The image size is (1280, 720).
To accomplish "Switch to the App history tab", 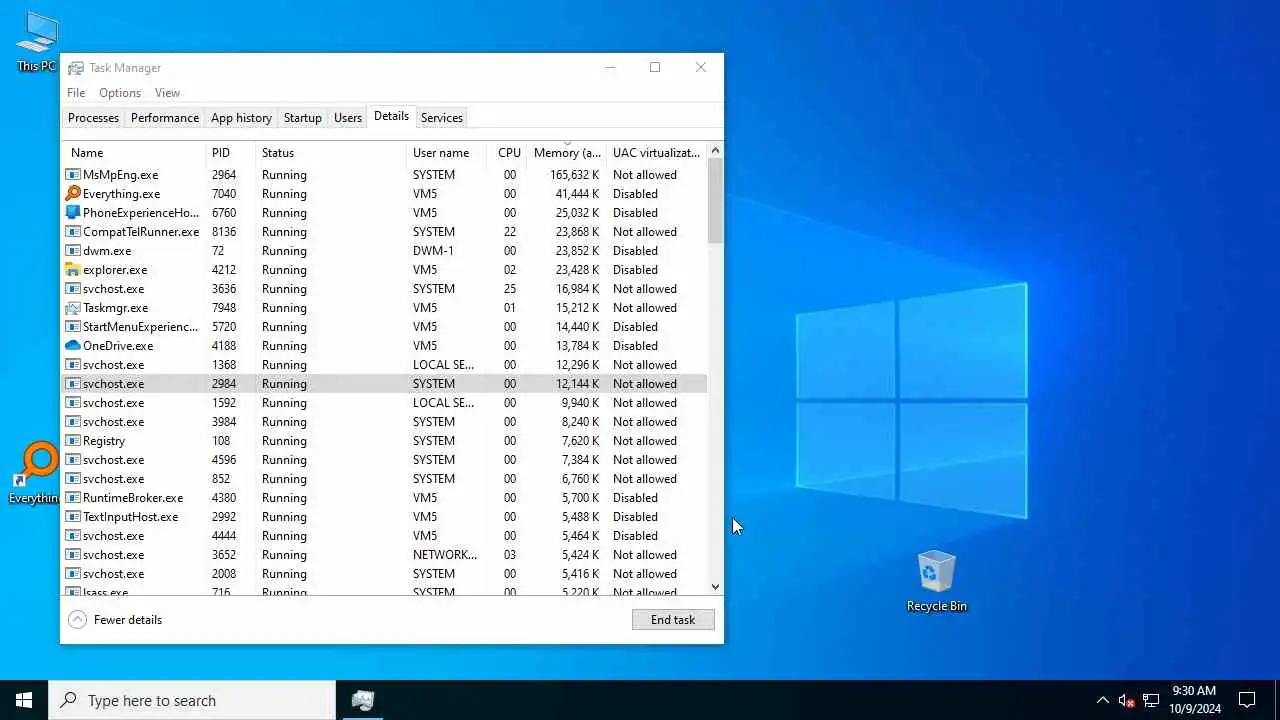I will [241, 118].
